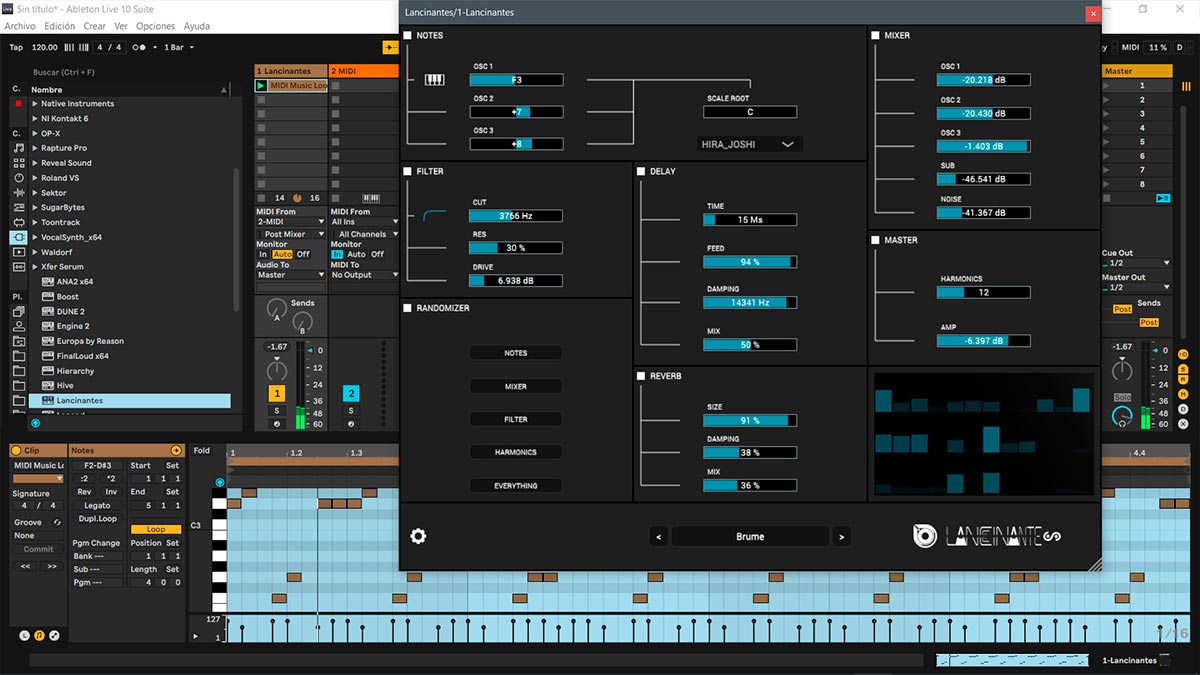
Task: Click the randomizer MIXER button
Action: (516, 386)
